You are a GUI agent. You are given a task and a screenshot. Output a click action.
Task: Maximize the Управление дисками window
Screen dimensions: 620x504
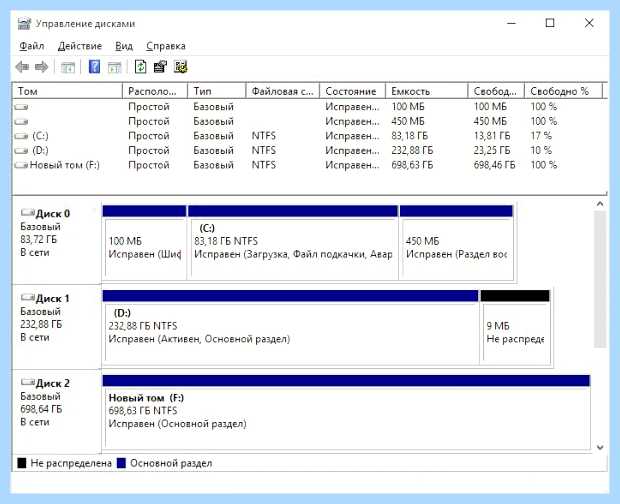coord(550,23)
